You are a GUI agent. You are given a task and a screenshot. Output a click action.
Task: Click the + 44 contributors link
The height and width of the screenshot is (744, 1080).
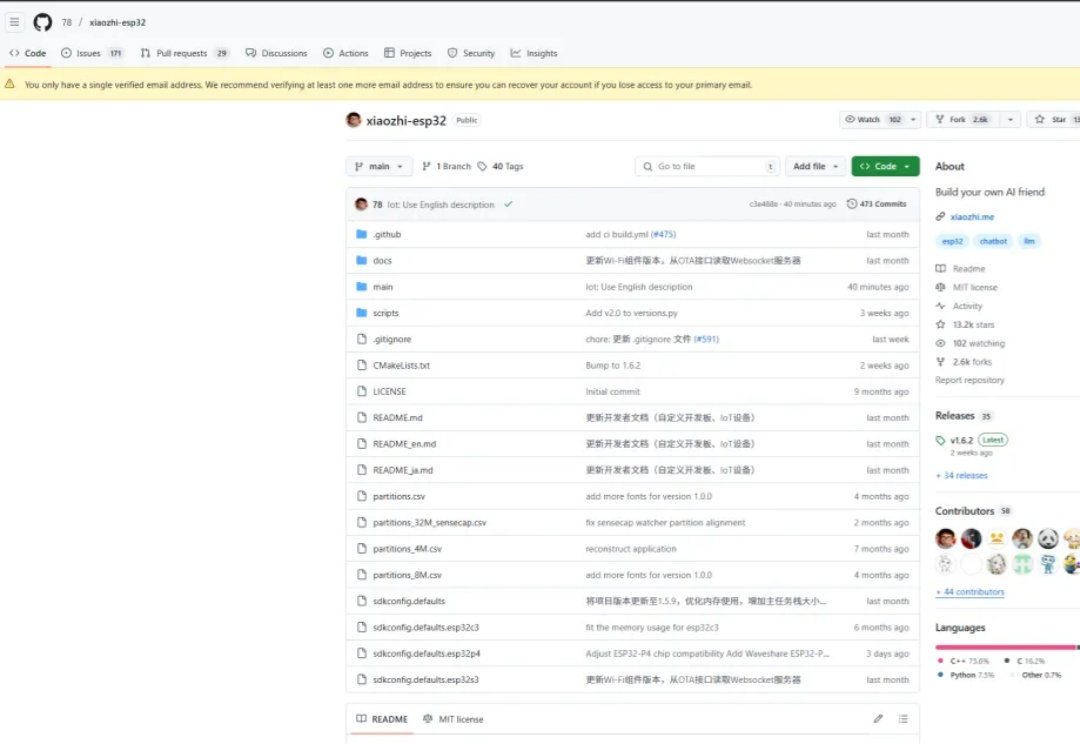(970, 592)
